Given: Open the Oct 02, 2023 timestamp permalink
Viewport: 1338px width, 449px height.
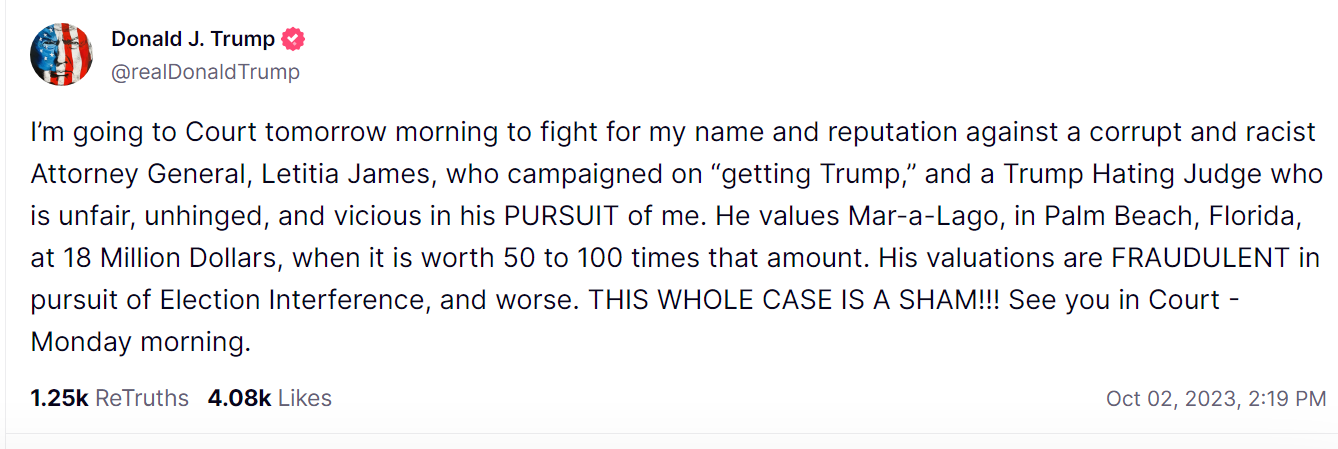Looking at the screenshot, I should [x=1215, y=399].
